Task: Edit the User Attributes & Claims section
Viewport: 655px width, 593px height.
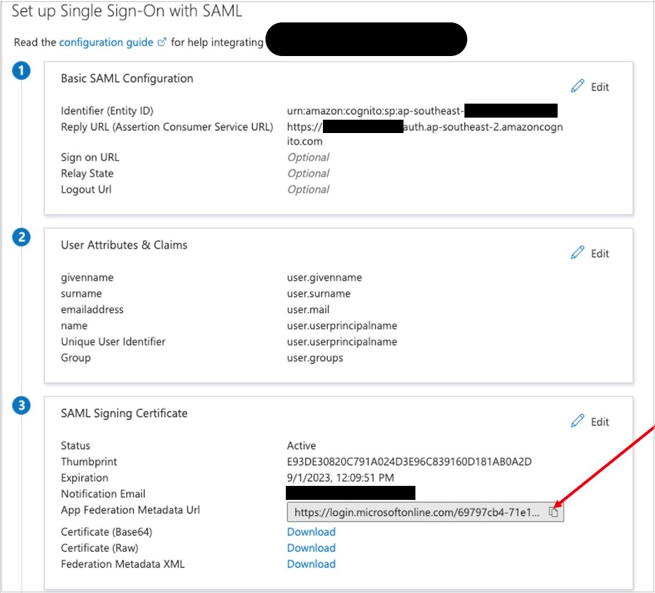Action: click(x=590, y=253)
